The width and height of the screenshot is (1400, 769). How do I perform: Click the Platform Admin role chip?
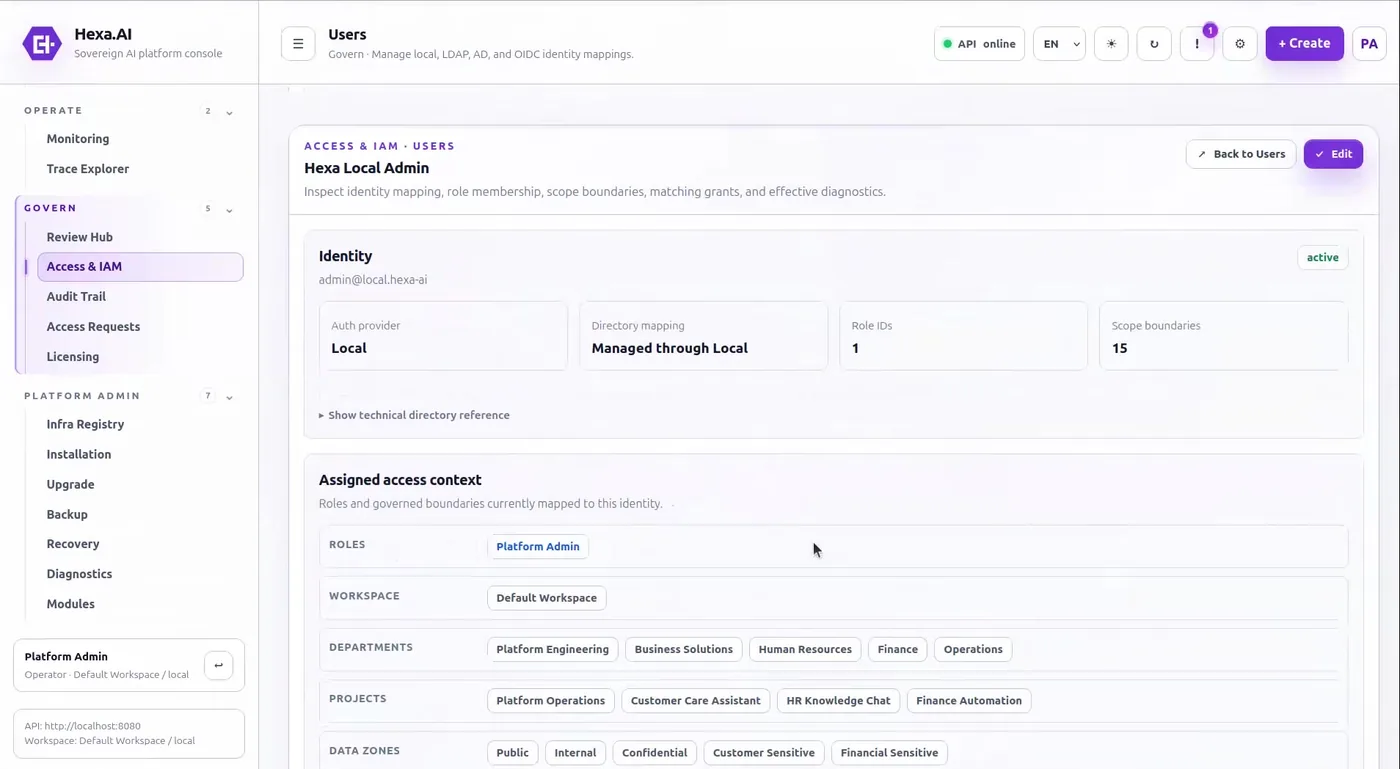coord(538,547)
